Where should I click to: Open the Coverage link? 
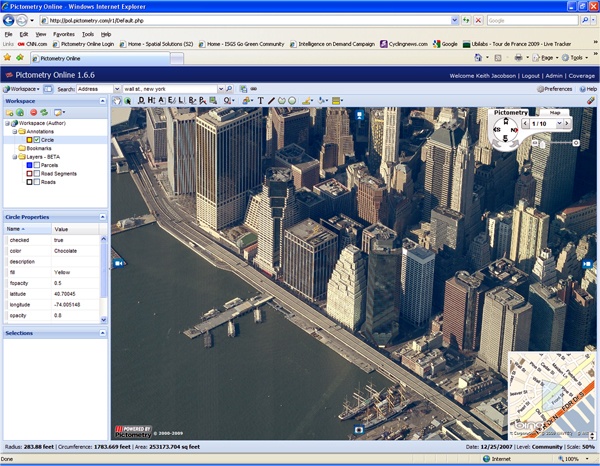click(582, 76)
